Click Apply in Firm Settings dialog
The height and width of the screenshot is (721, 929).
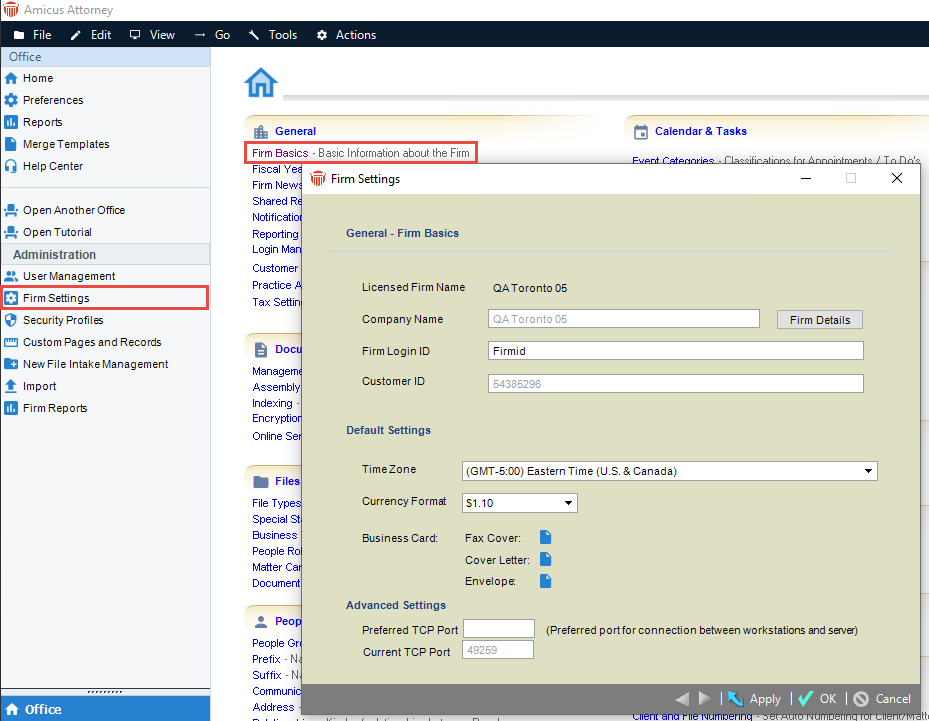(x=754, y=699)
